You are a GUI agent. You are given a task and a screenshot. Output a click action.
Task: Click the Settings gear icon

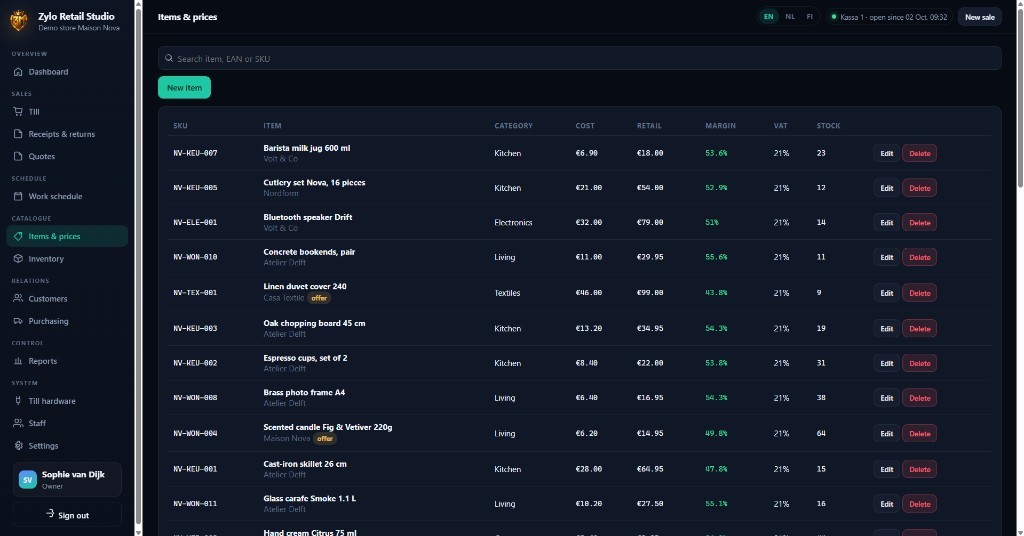point(18,445)
